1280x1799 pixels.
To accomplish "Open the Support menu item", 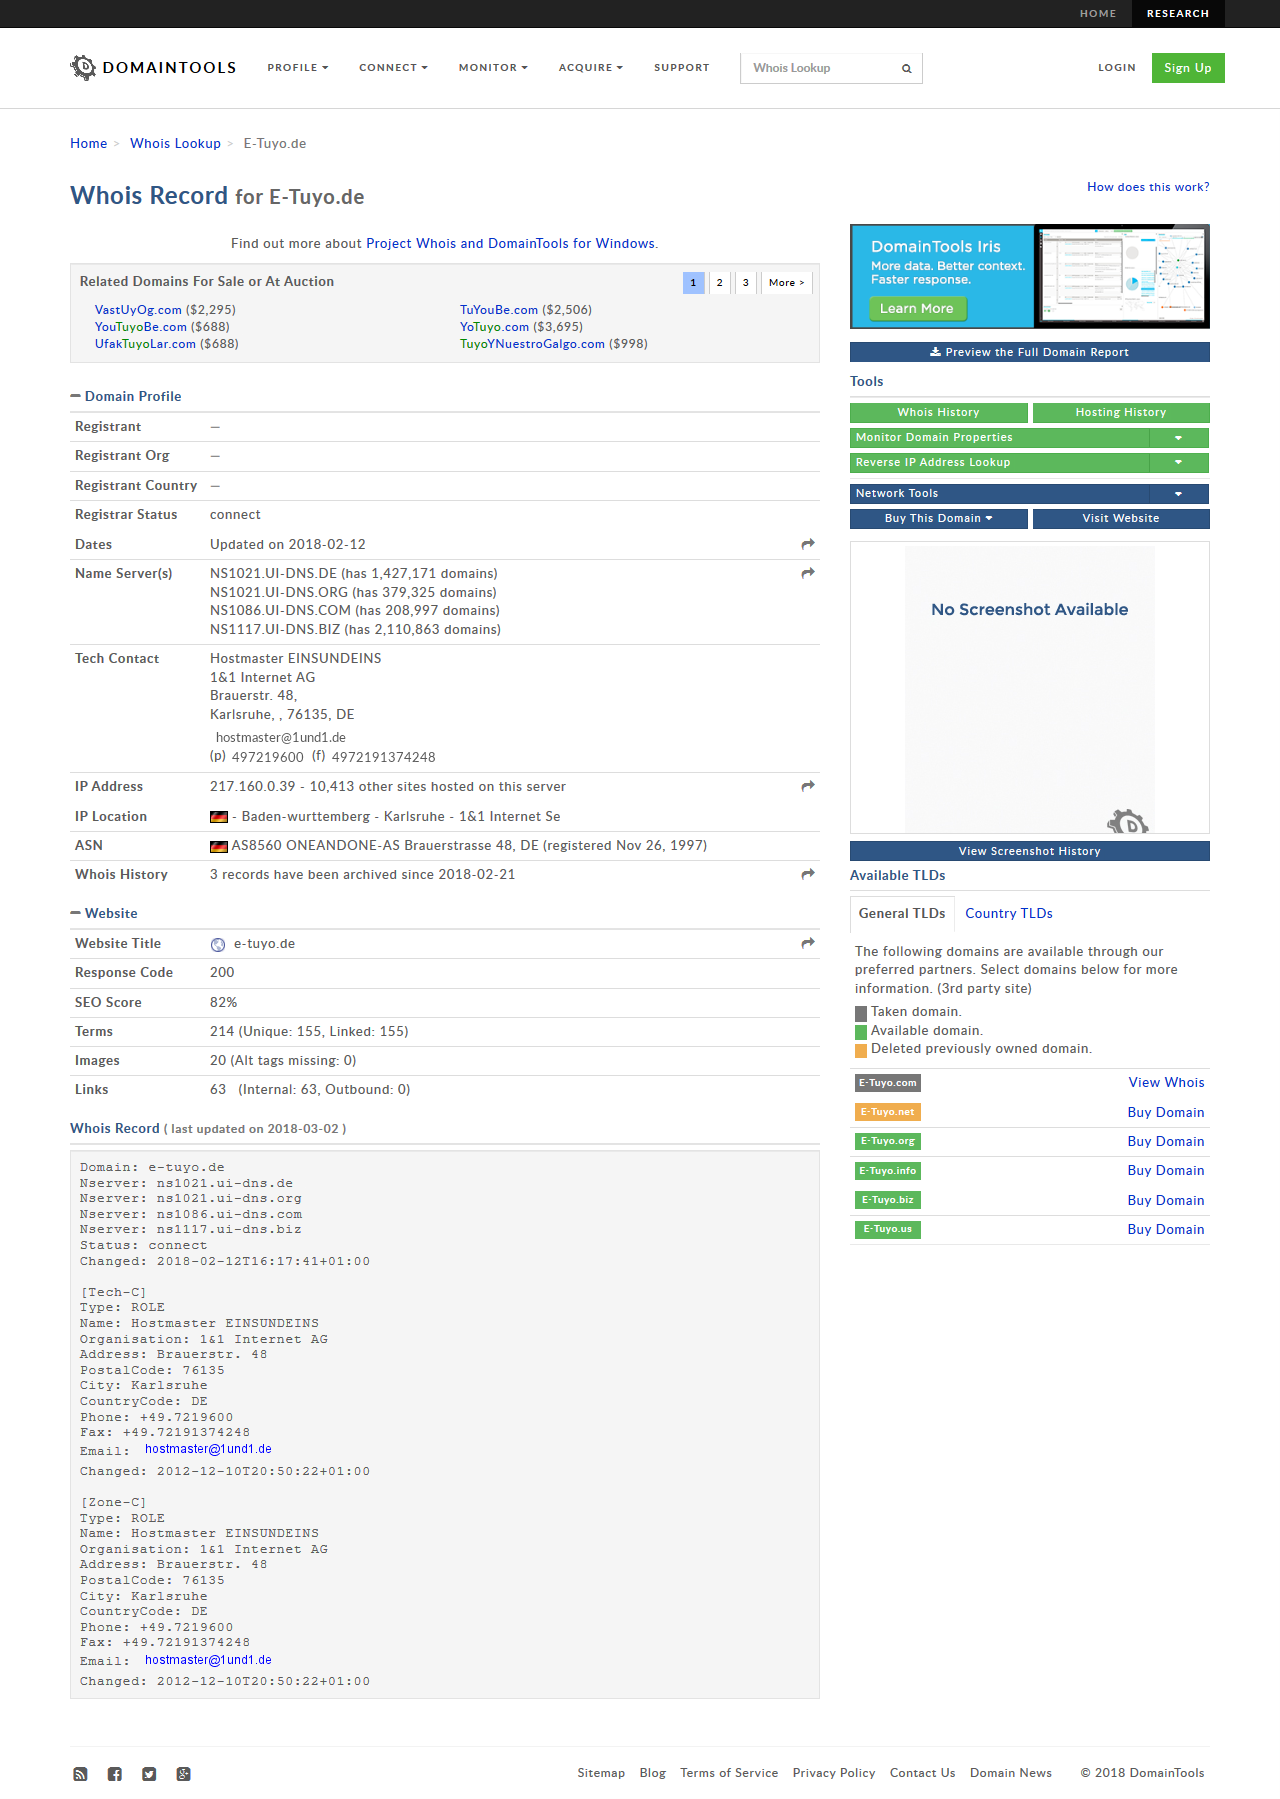I will [x=682, y=68].
